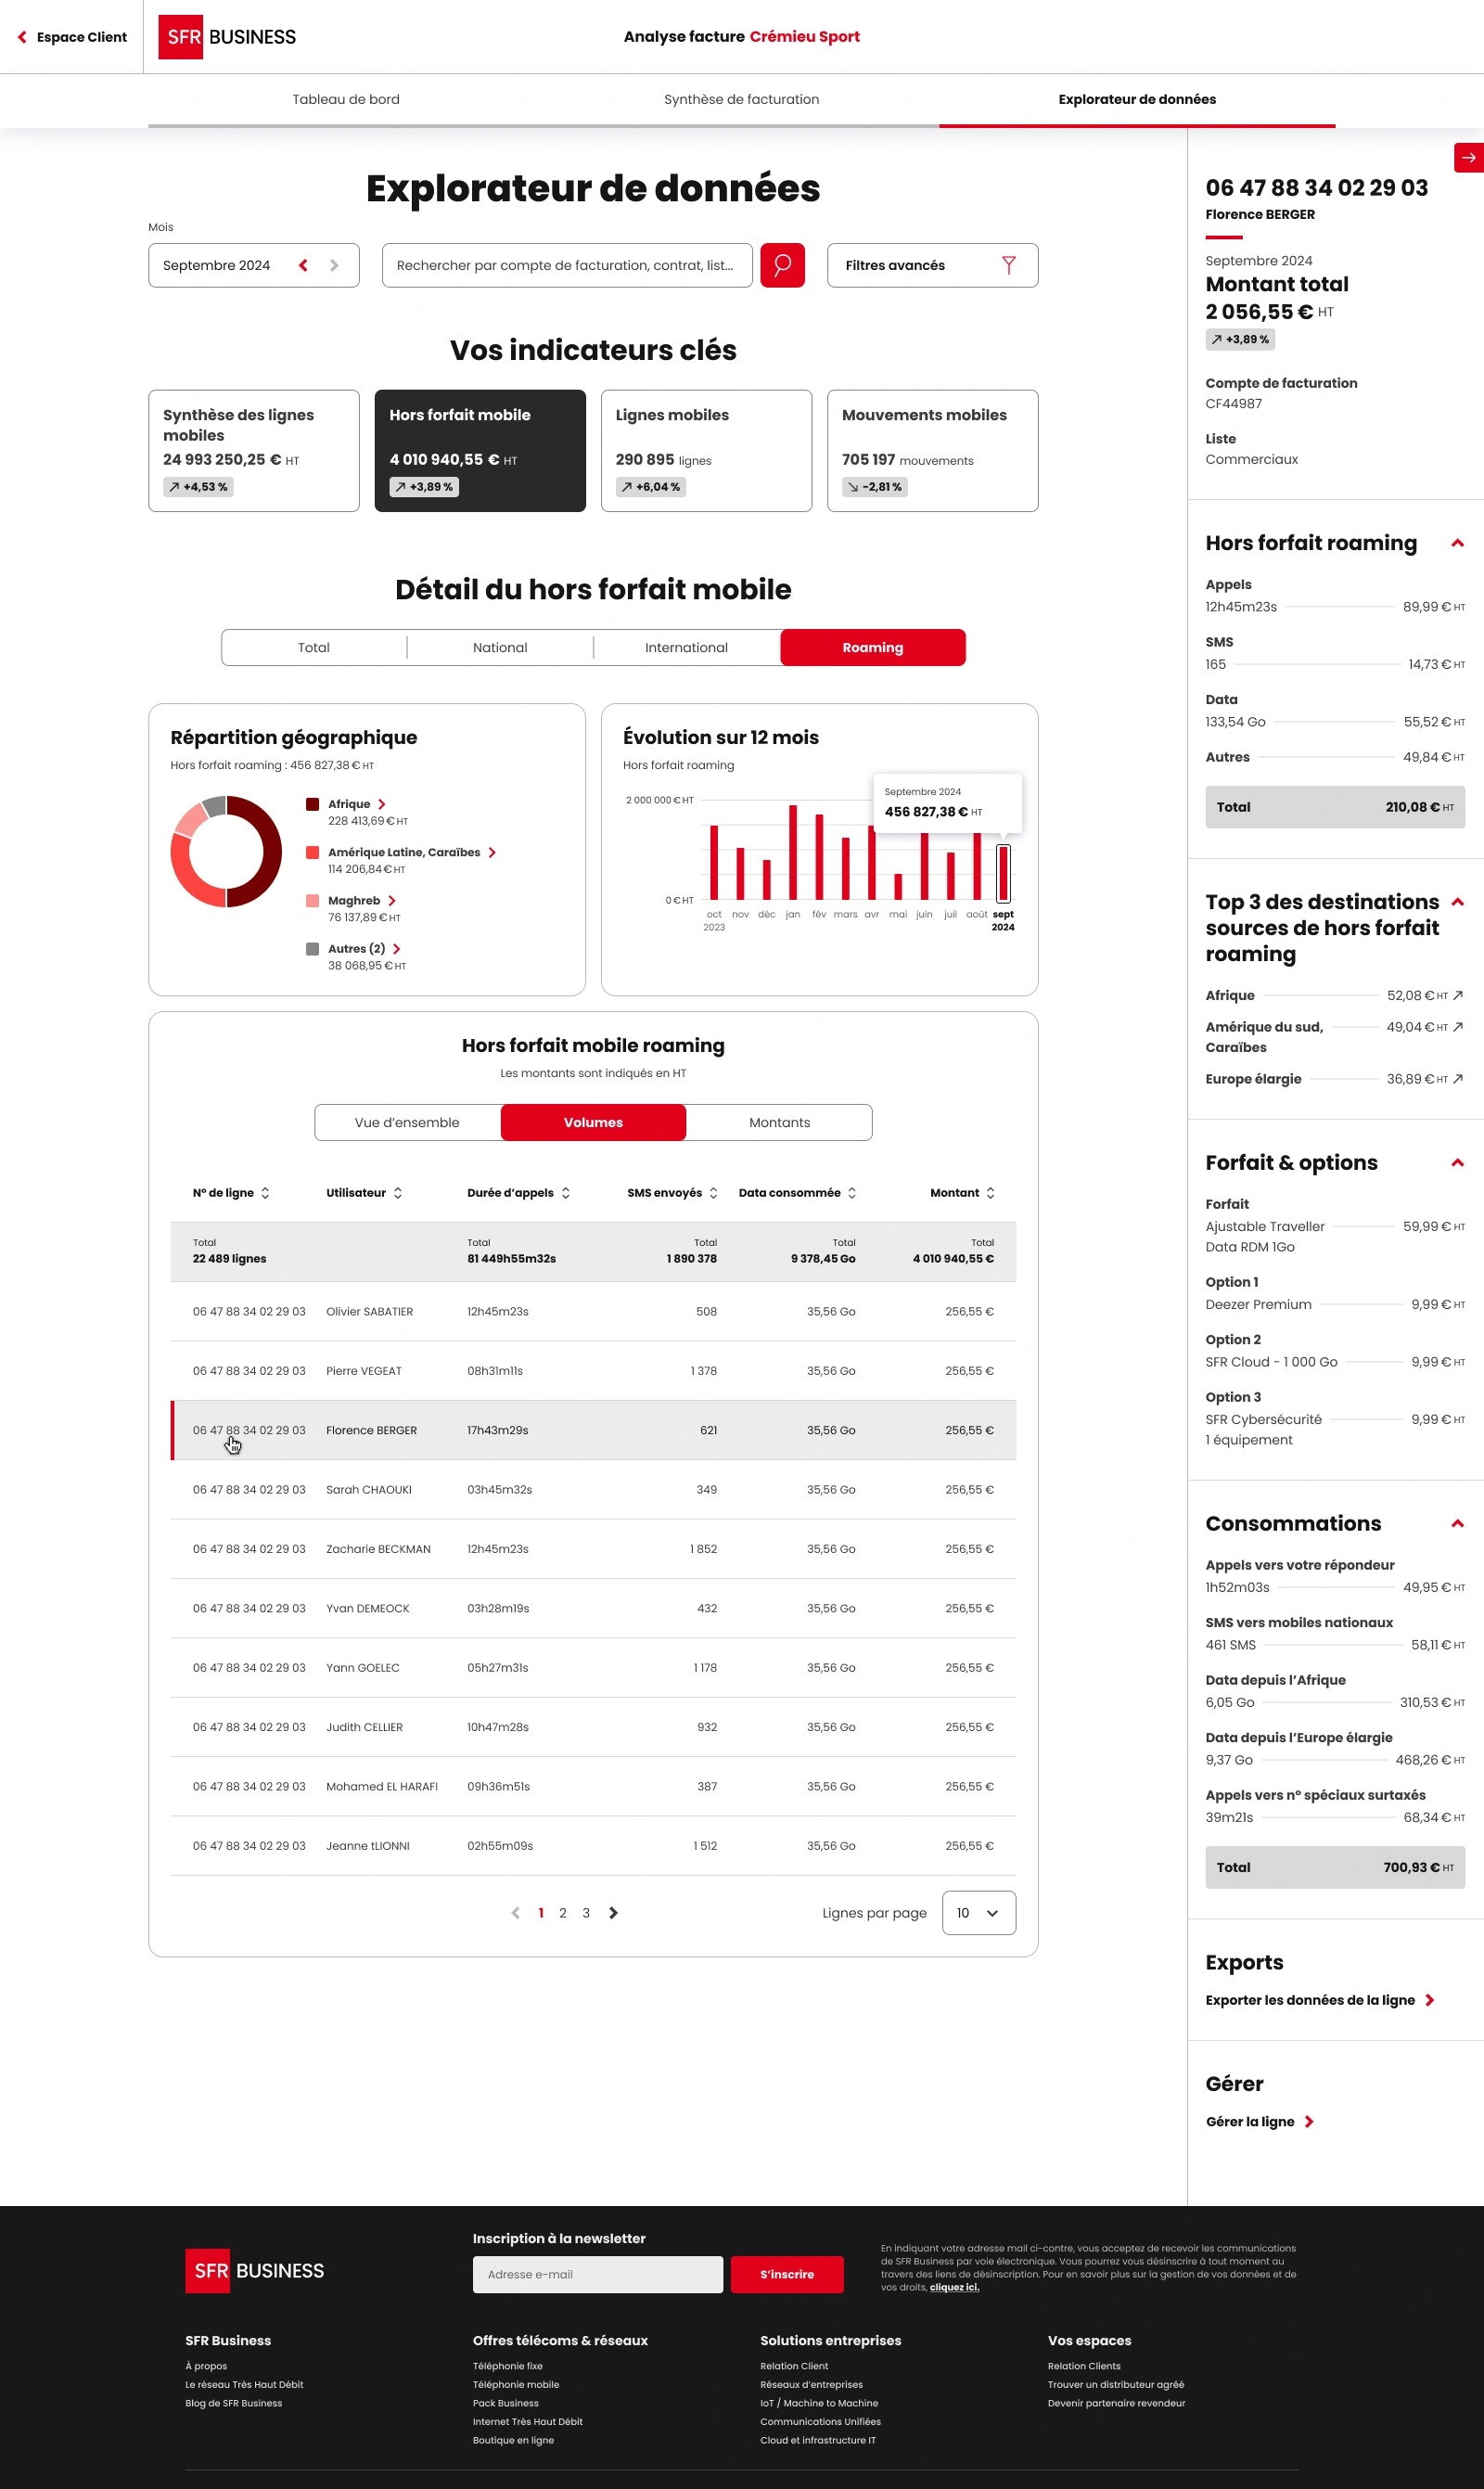This screenshot has height=2489, width=1484.
Task: Go to next page with the pagination arrow
Action: (x=615, y=1912)
